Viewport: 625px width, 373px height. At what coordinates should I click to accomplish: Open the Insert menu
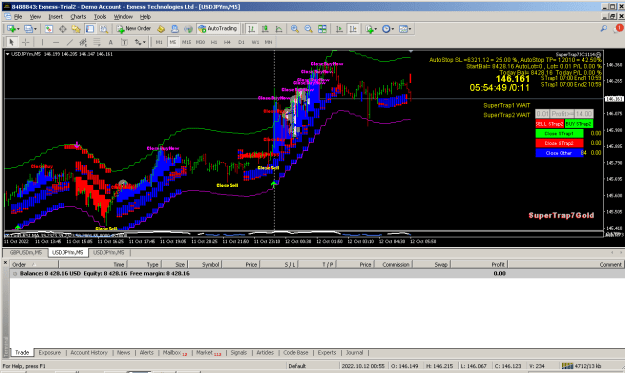(x=55, y=17)
